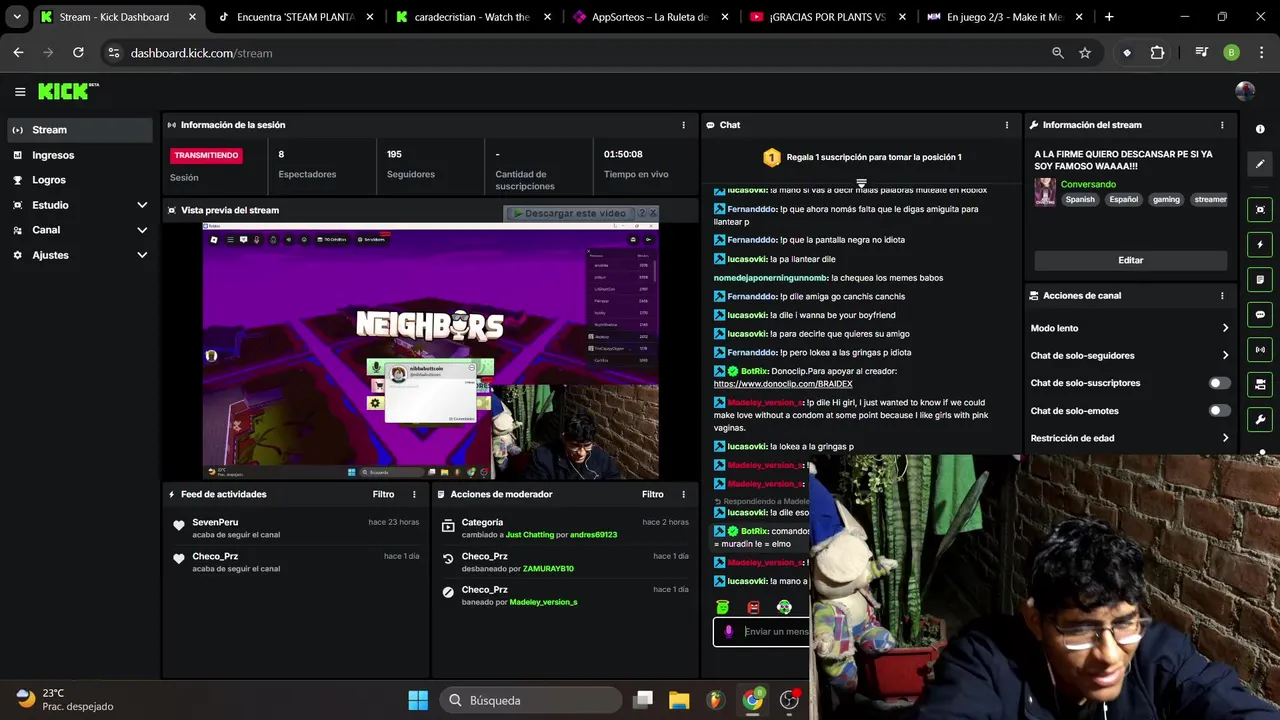Screen dimensions: 1280x720
Task: Open the Acciones de canal three-dot menu
Action: coord(1222,296)
